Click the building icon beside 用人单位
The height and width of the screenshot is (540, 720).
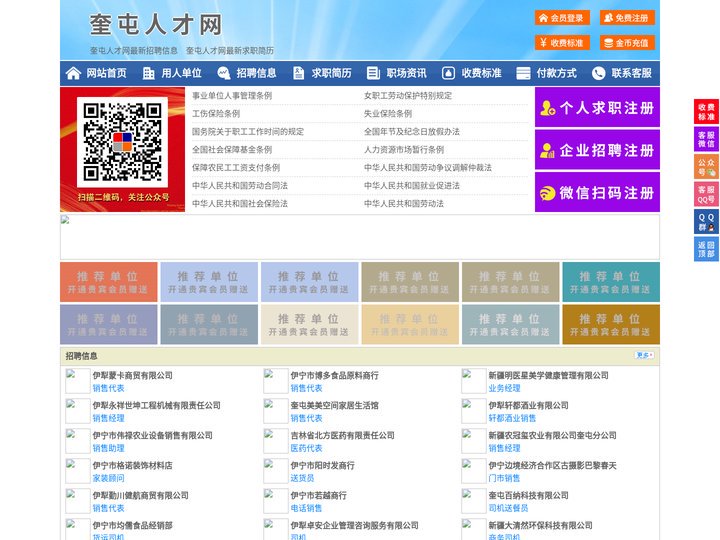point(148,73)
